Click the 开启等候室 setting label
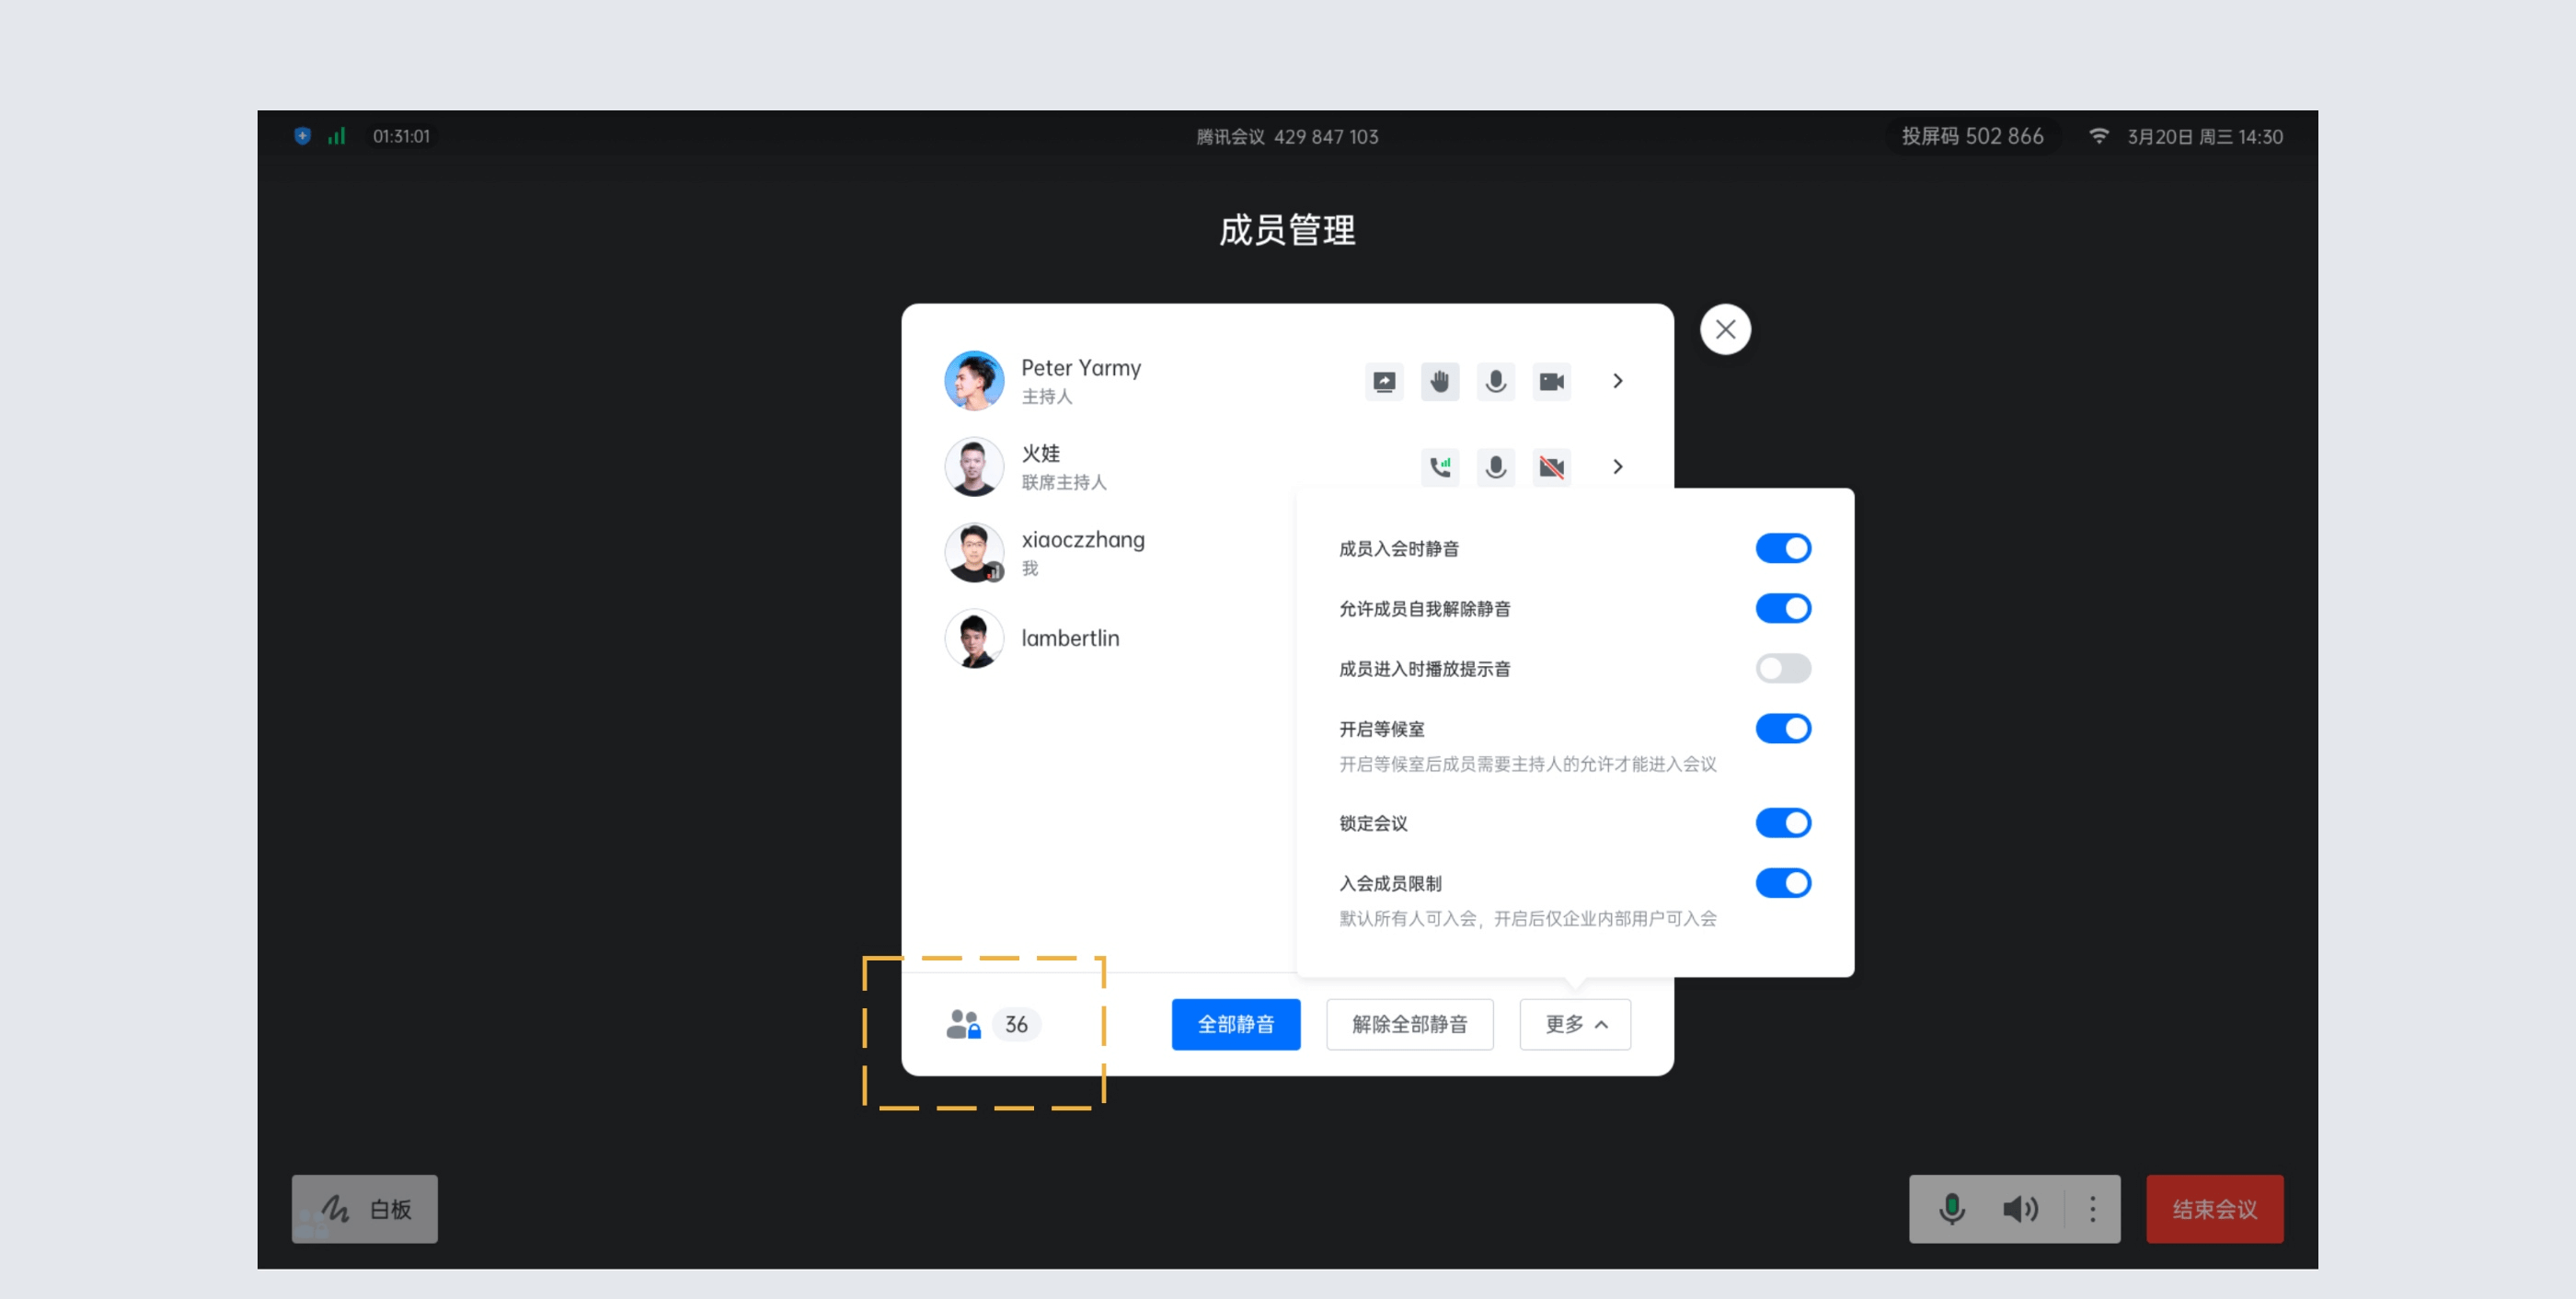 coord(1382,729)
